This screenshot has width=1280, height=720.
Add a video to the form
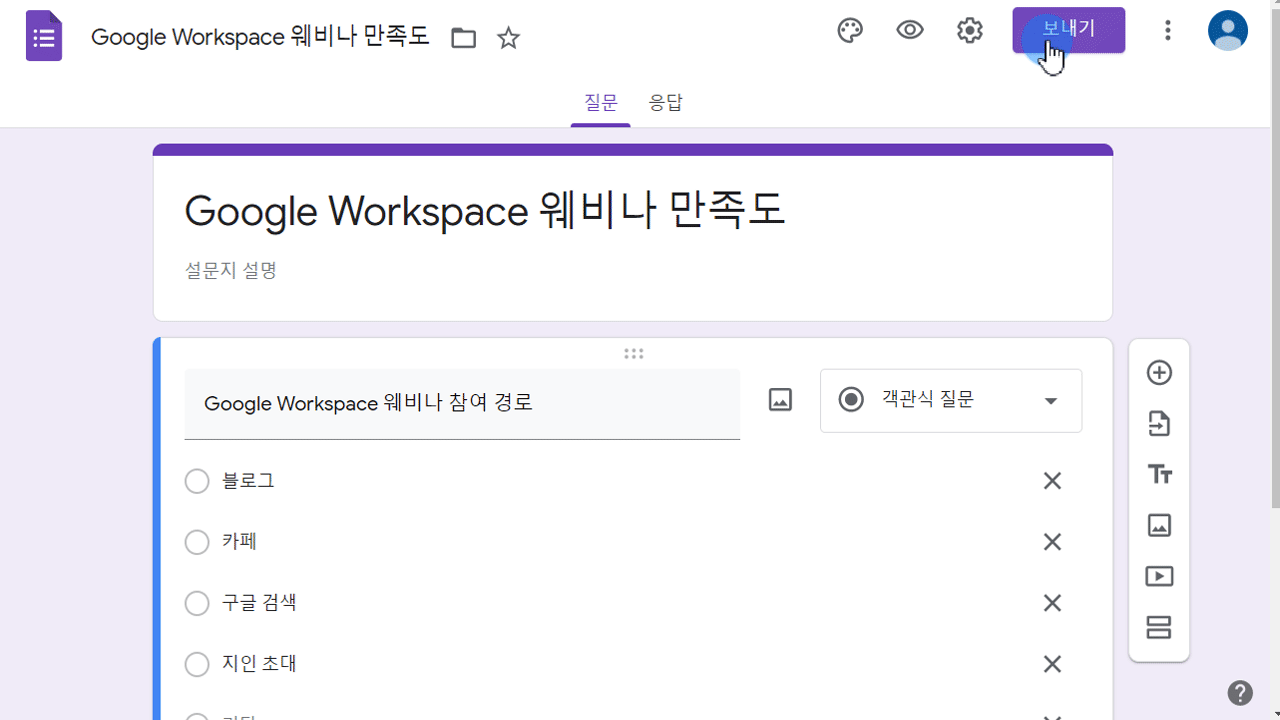(1159, 577)
